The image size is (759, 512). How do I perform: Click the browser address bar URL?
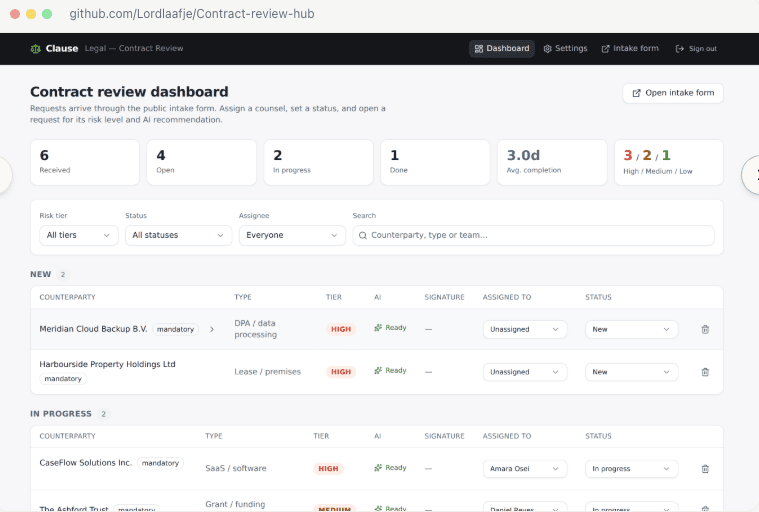point(192,14)
